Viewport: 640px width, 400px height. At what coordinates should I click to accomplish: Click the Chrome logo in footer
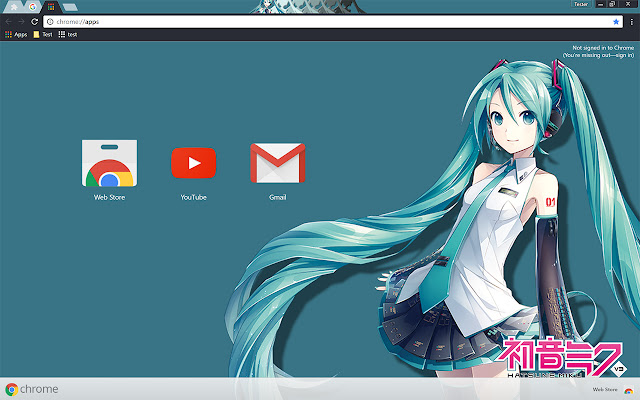(x=32, y=389)
